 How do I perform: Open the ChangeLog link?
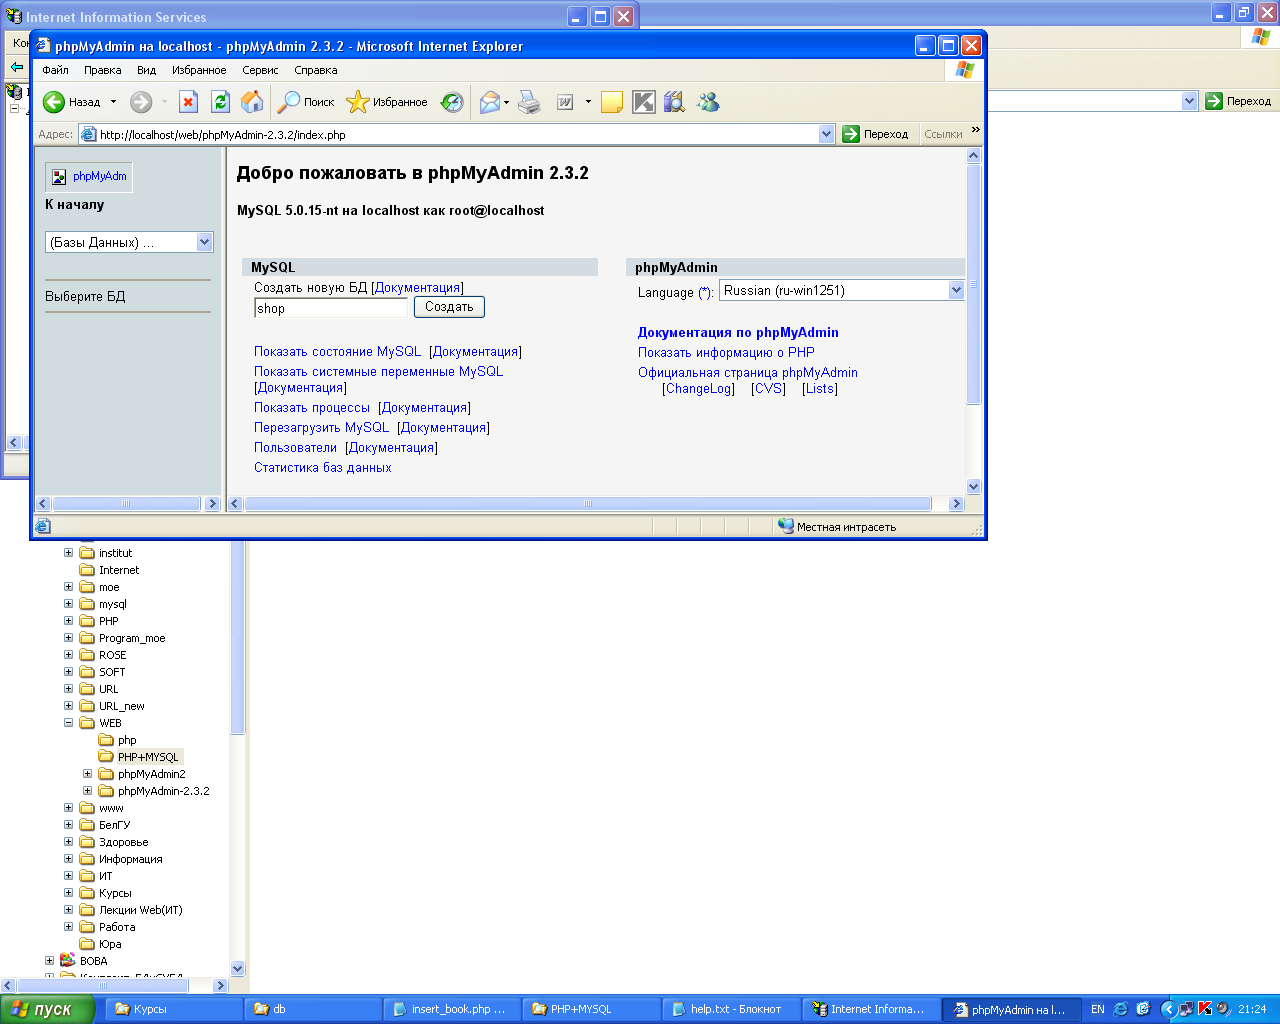(698, 389)
